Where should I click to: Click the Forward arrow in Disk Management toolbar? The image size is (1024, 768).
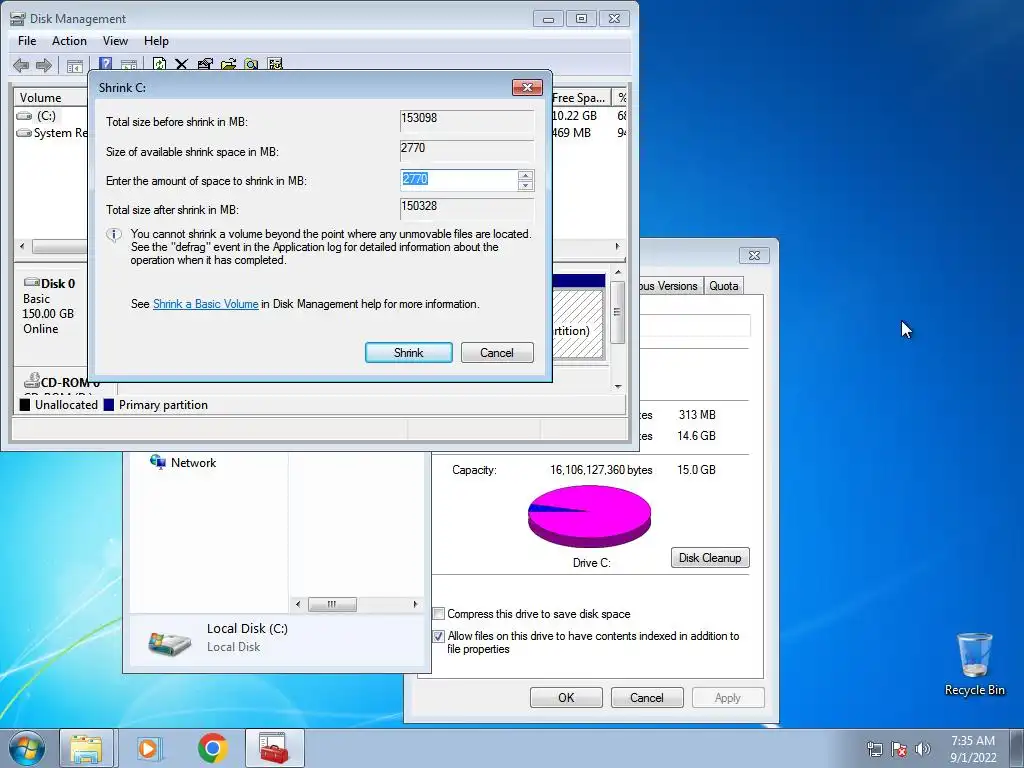pos(44,65)
